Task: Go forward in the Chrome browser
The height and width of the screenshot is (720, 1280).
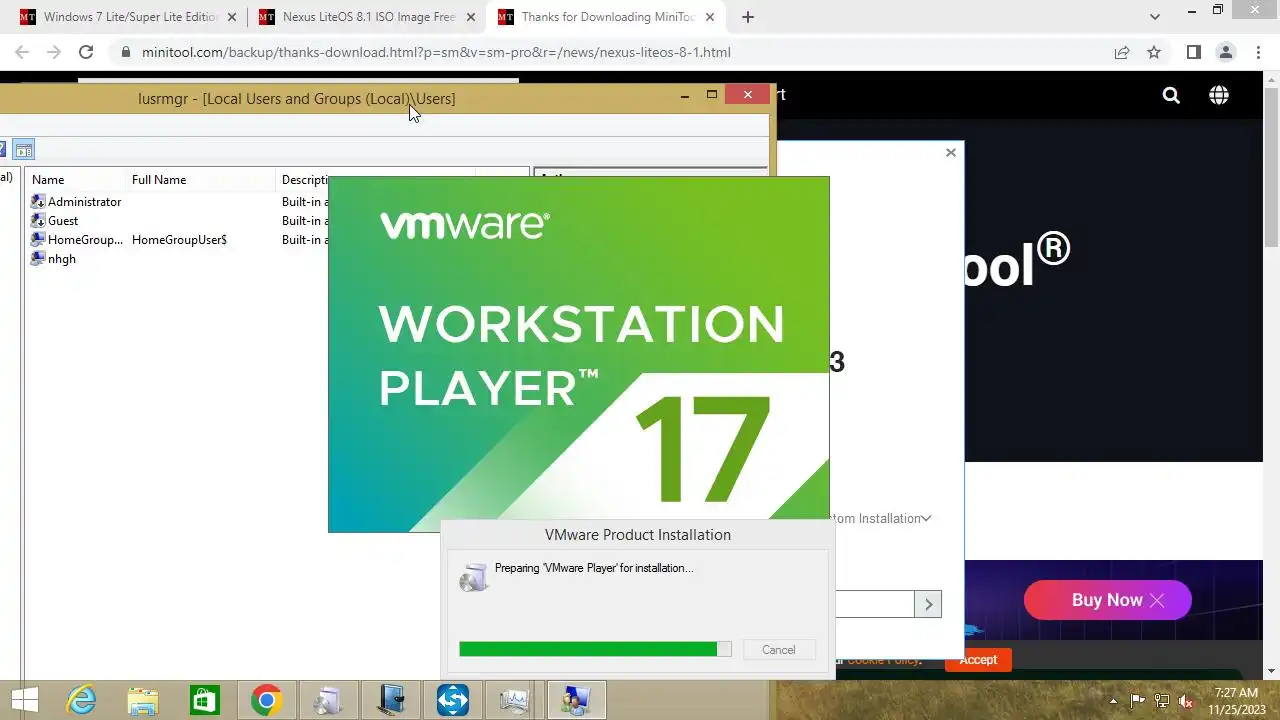Action: (x=54, y=52)
